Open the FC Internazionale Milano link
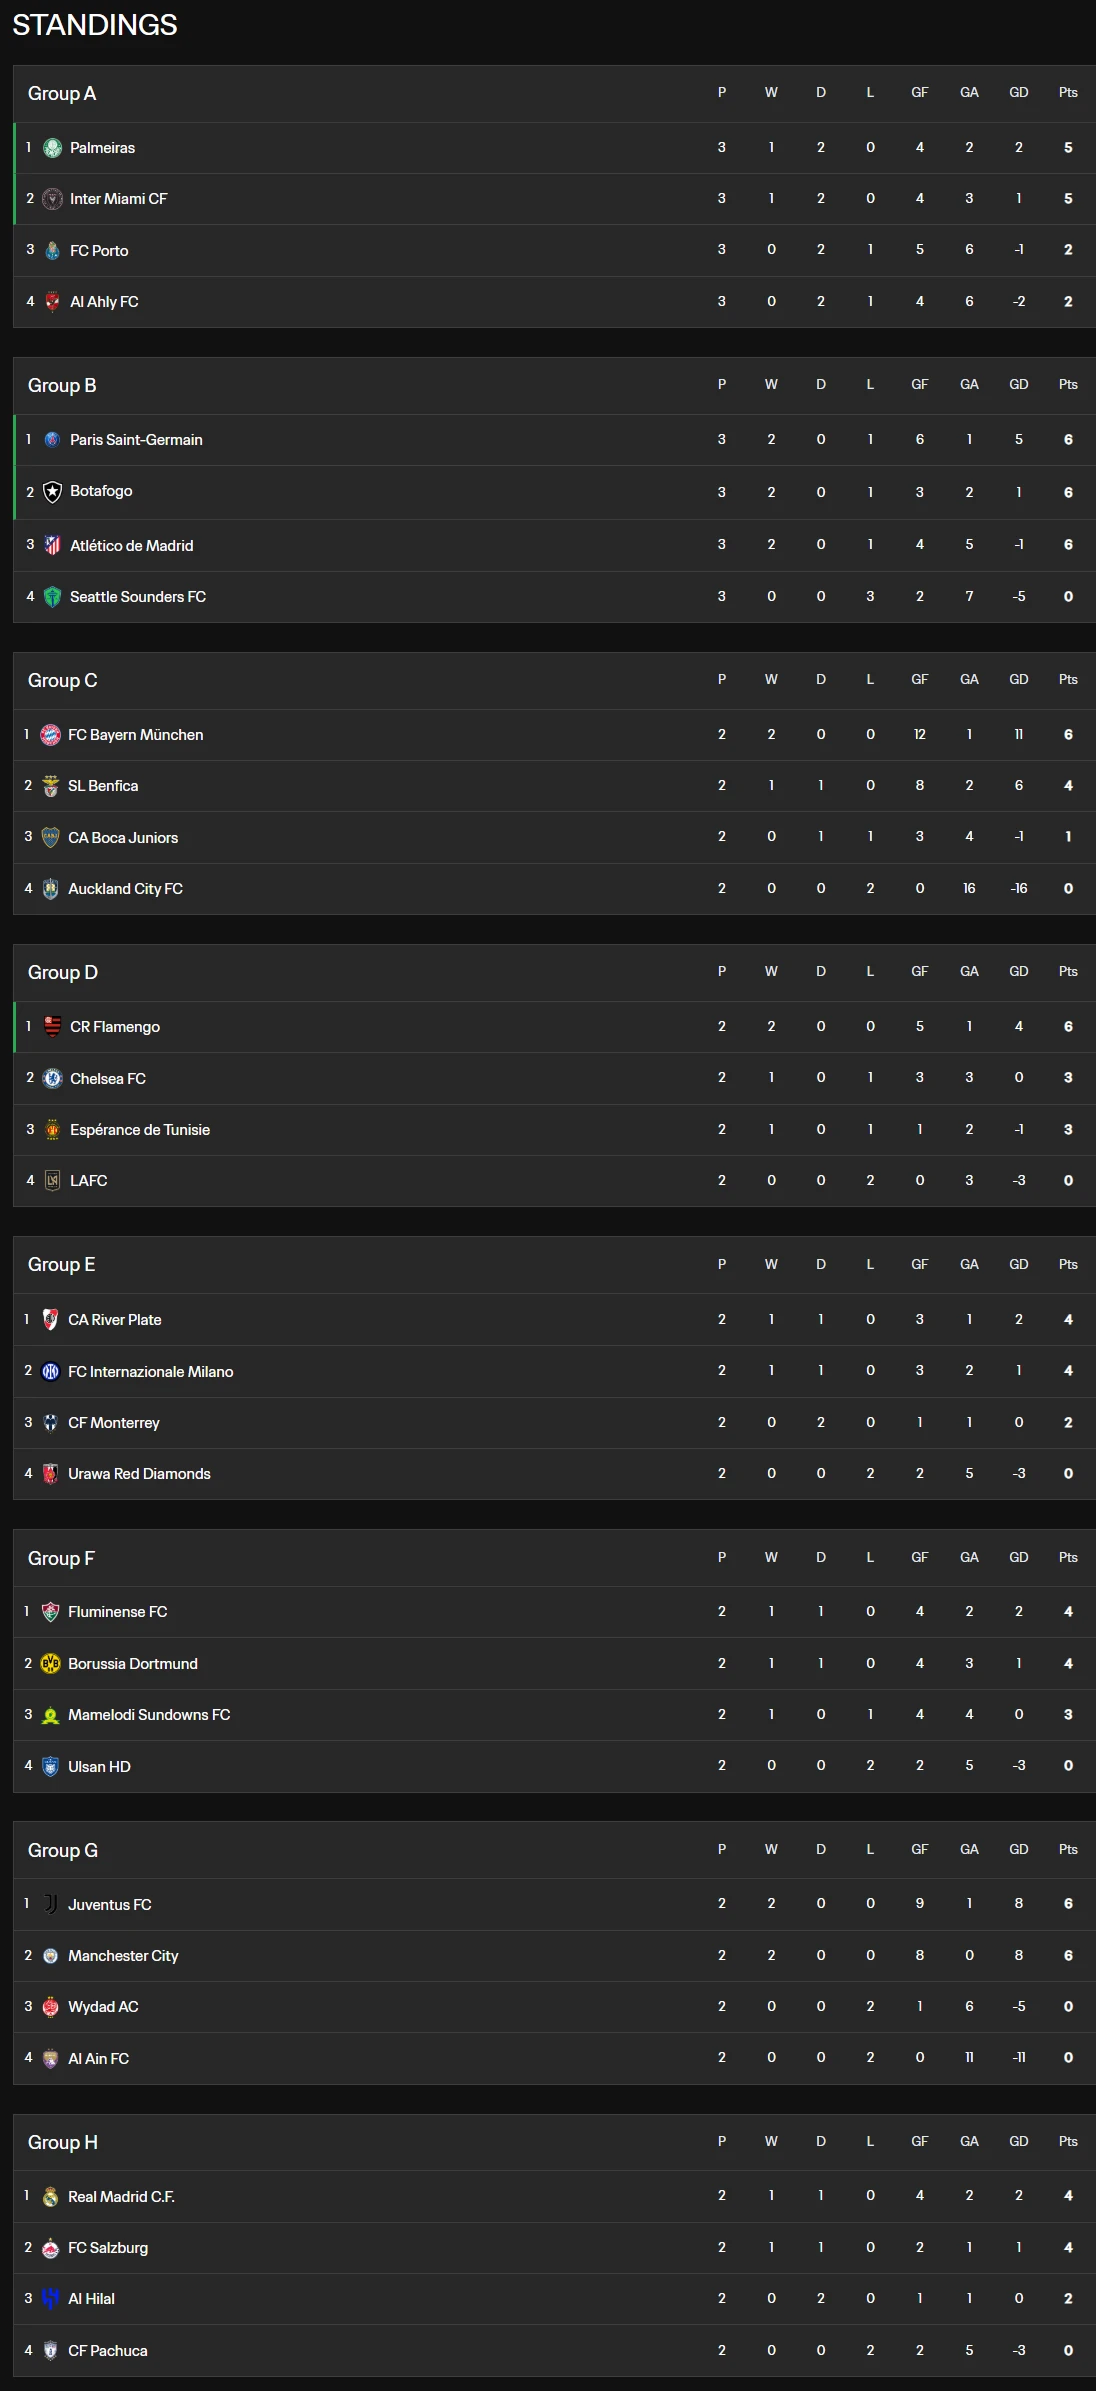1096x2391 pixels. point(151,1372)
